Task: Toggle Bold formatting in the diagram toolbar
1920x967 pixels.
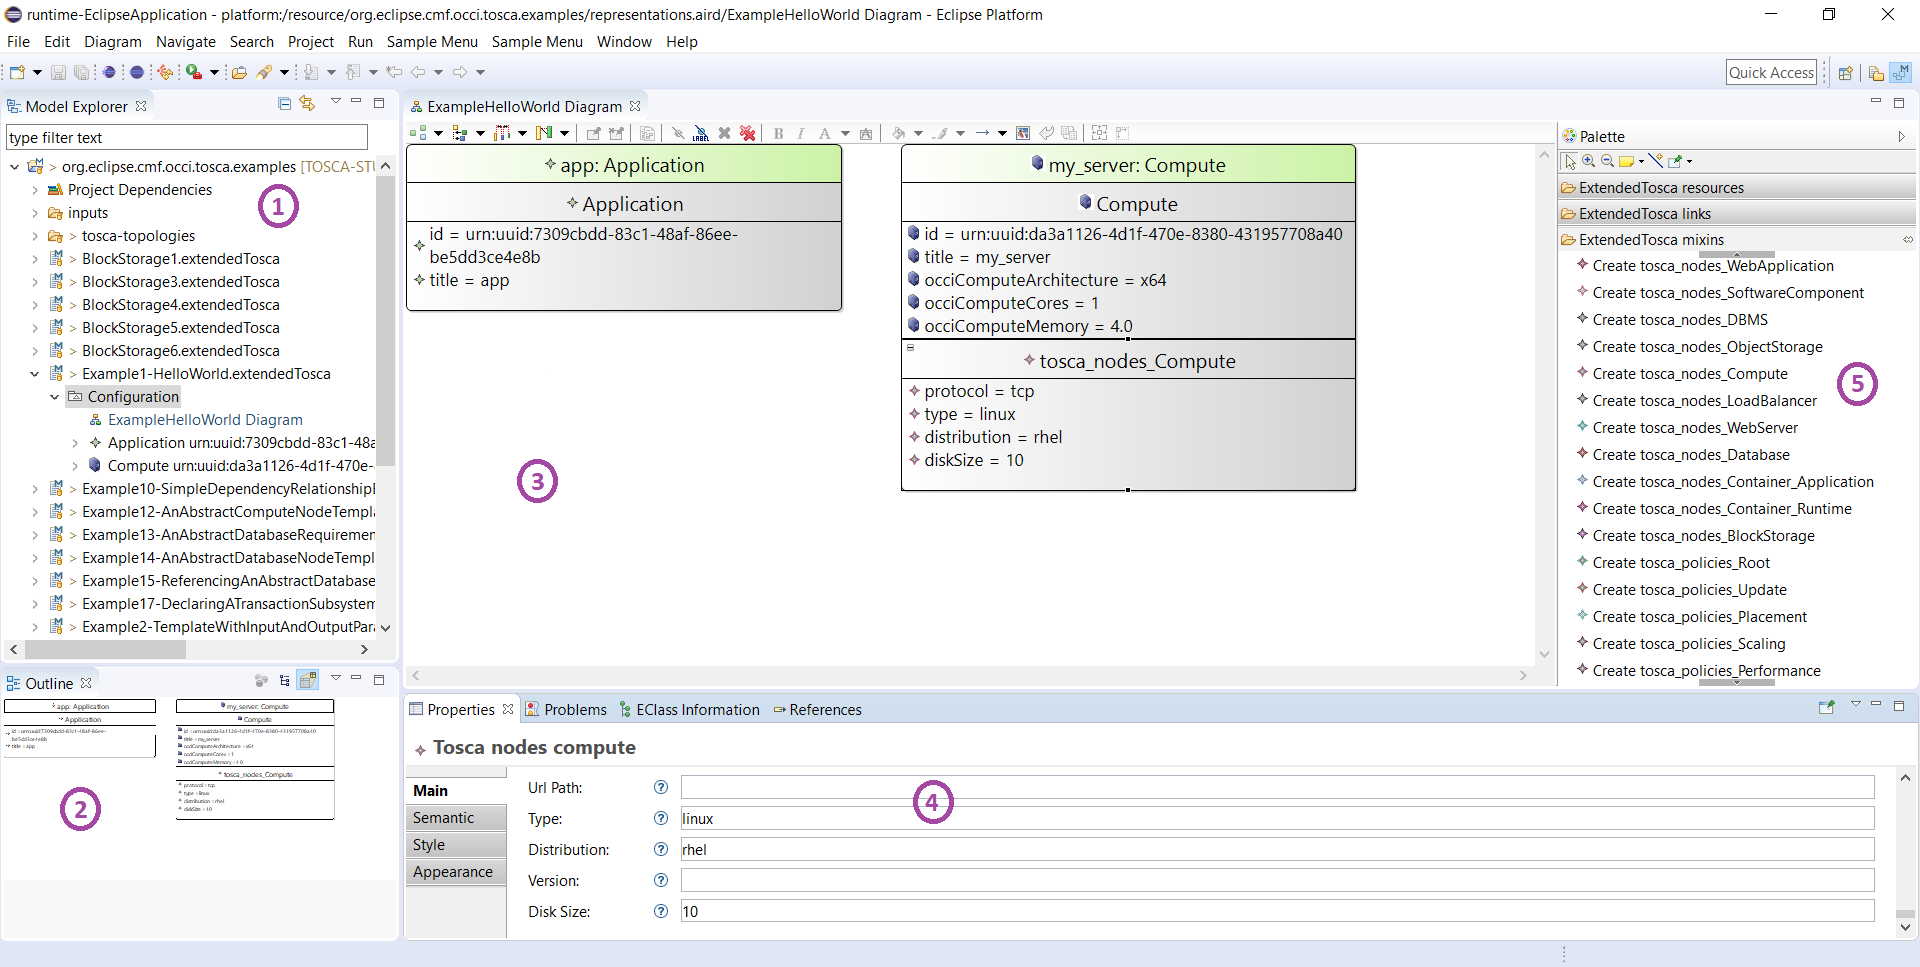Action: [777, 133]
